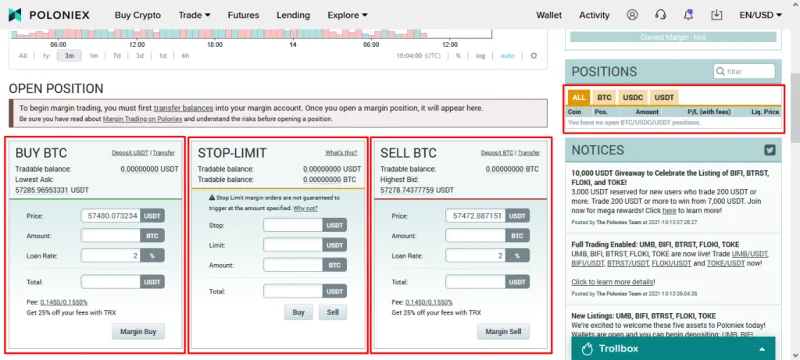Set chart range to 1m
The width and height of the screenshot is (800, 360).
click(93, 56)
